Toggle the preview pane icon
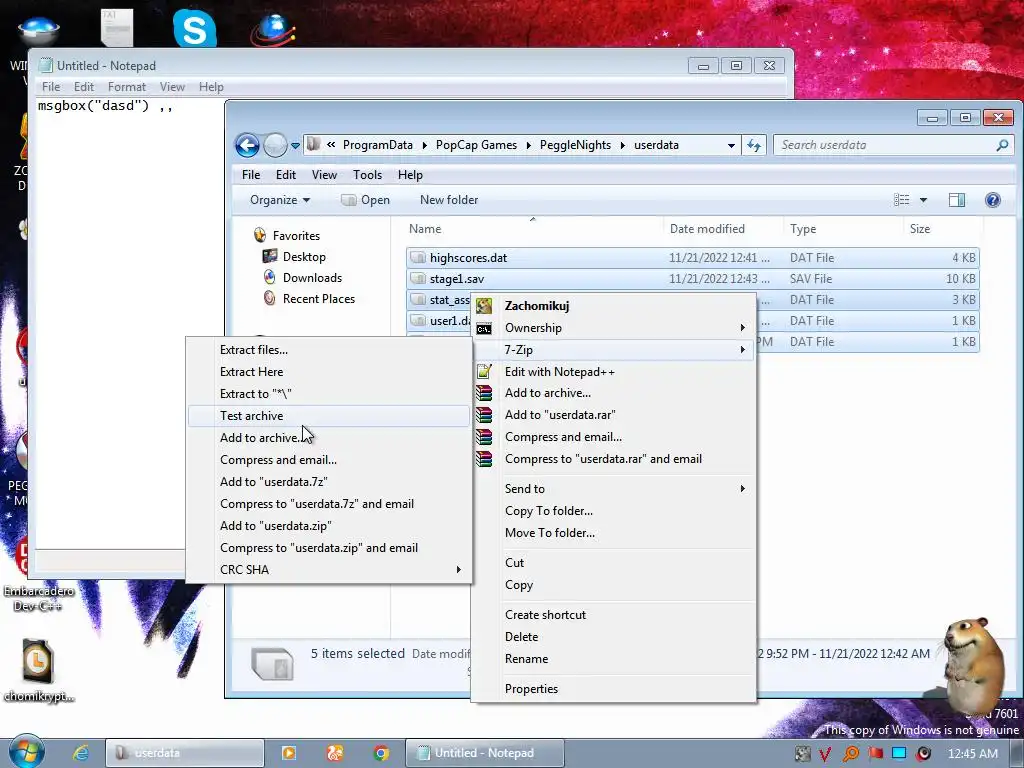 [x=957, y=200]
